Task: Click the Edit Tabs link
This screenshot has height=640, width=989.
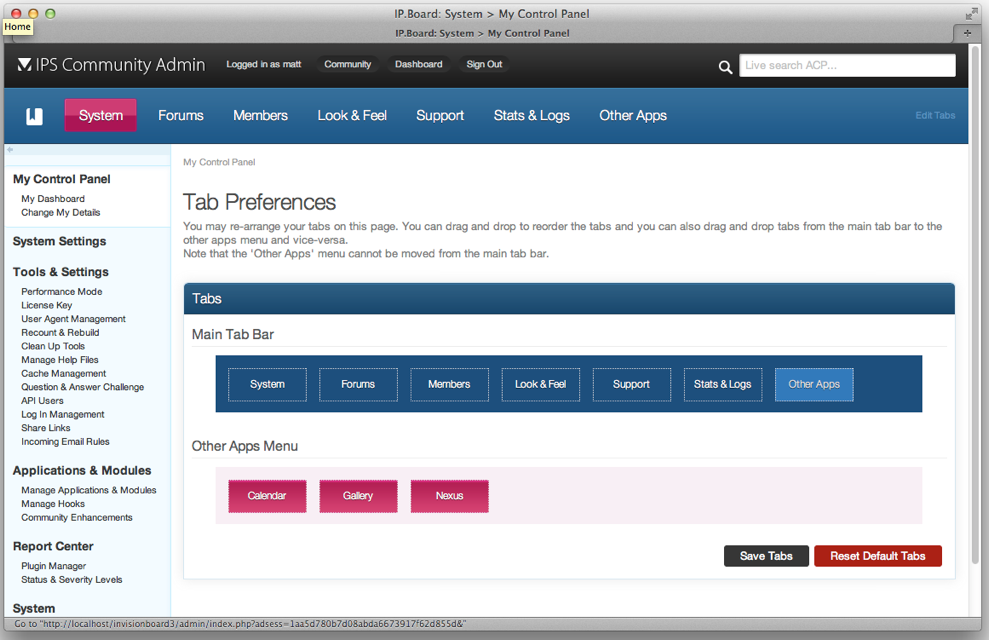Action: (x=935, y=115)
